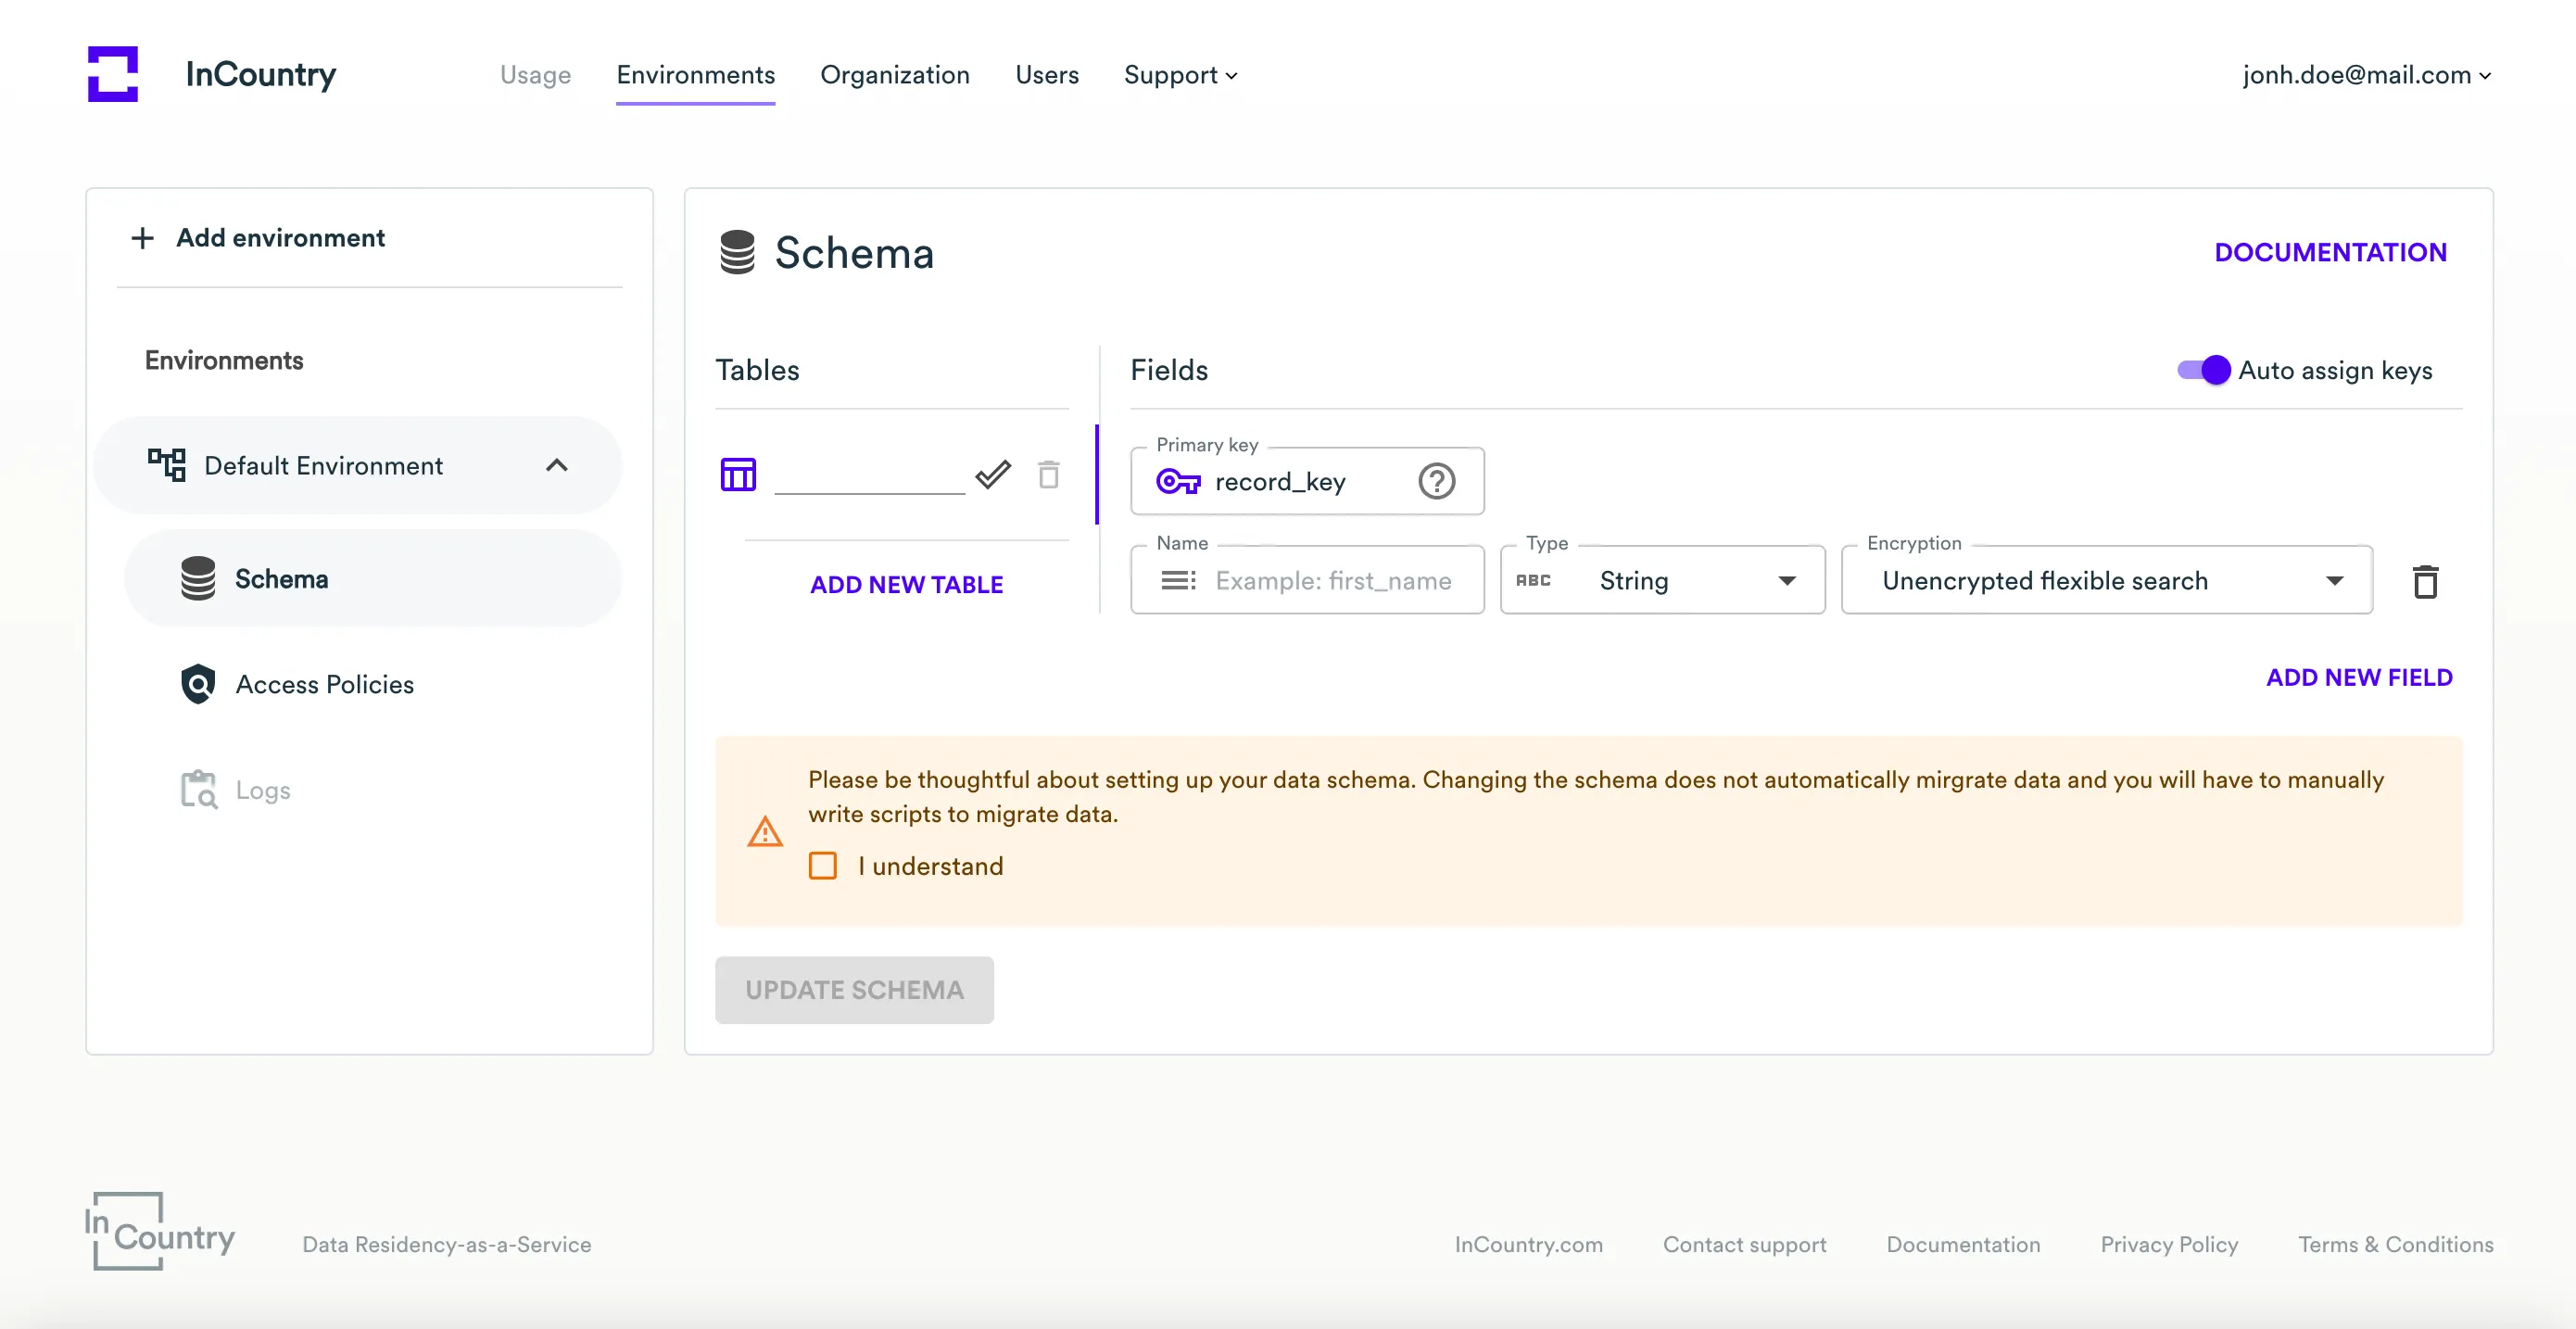Click ADD NEW FIELD
This screenshot has width=2576, height=1329.
(x=2358, y=677)
